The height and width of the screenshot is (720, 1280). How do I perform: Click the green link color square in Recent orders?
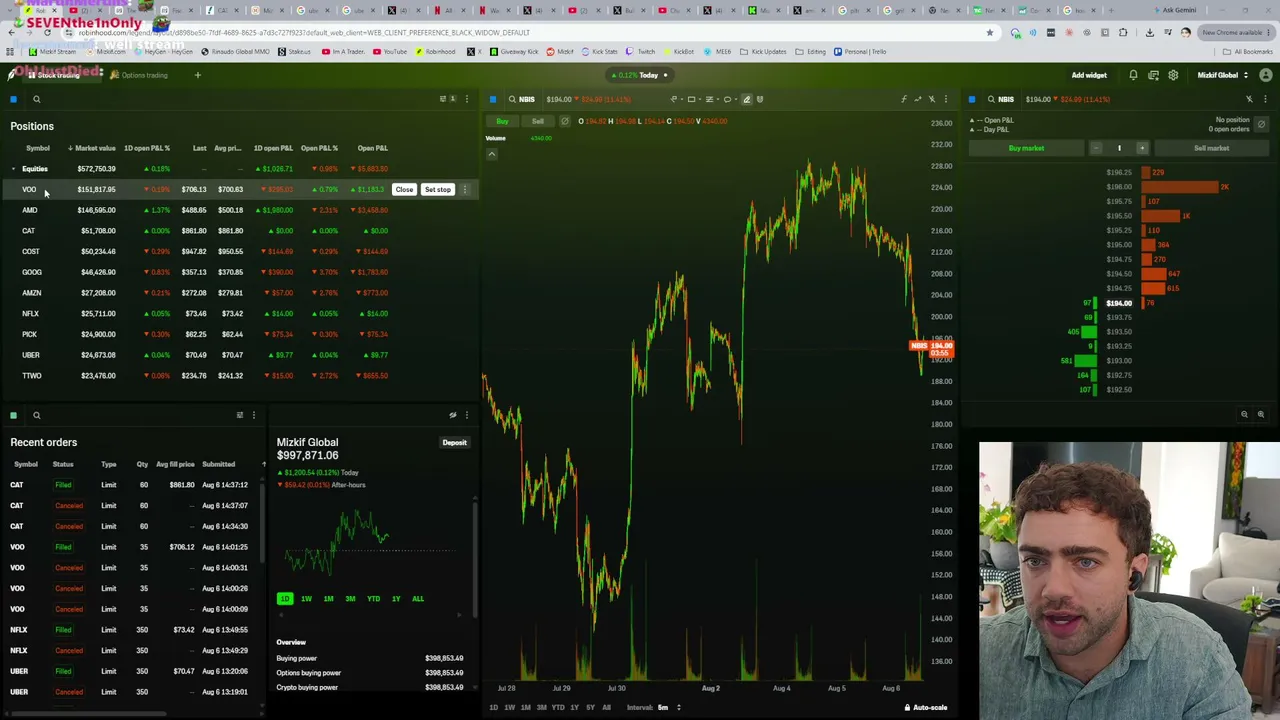click(13, 415)
